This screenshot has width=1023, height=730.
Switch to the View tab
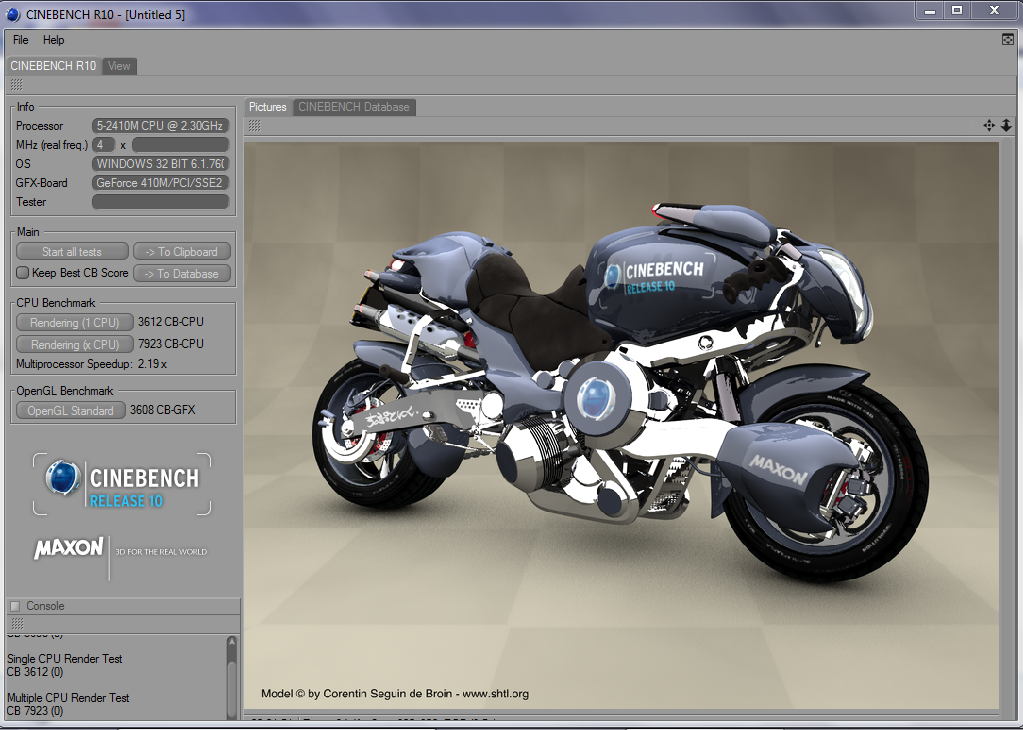pos(119,66)
